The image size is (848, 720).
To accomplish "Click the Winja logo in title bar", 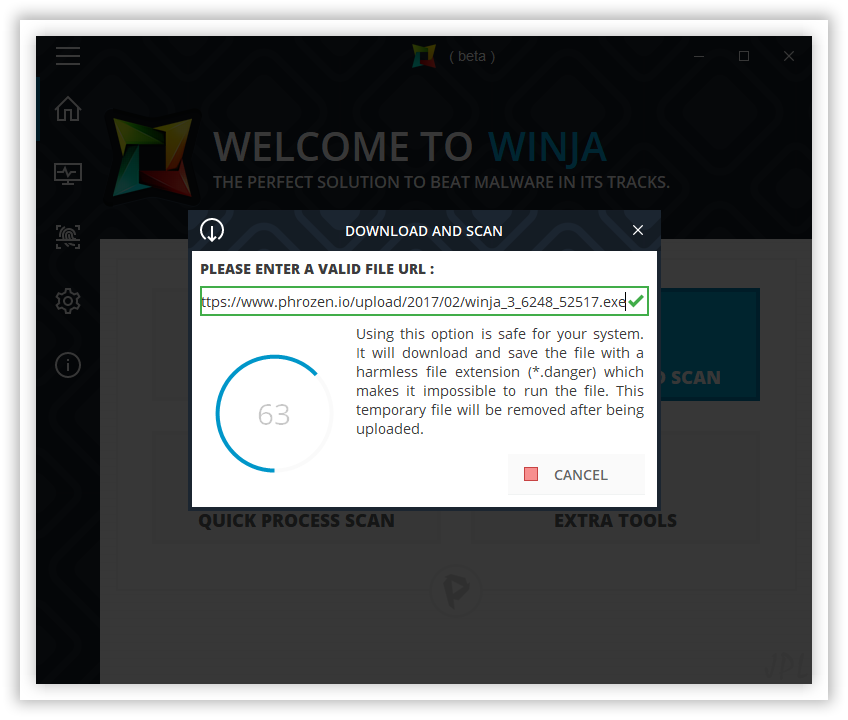I will [423, 56].
